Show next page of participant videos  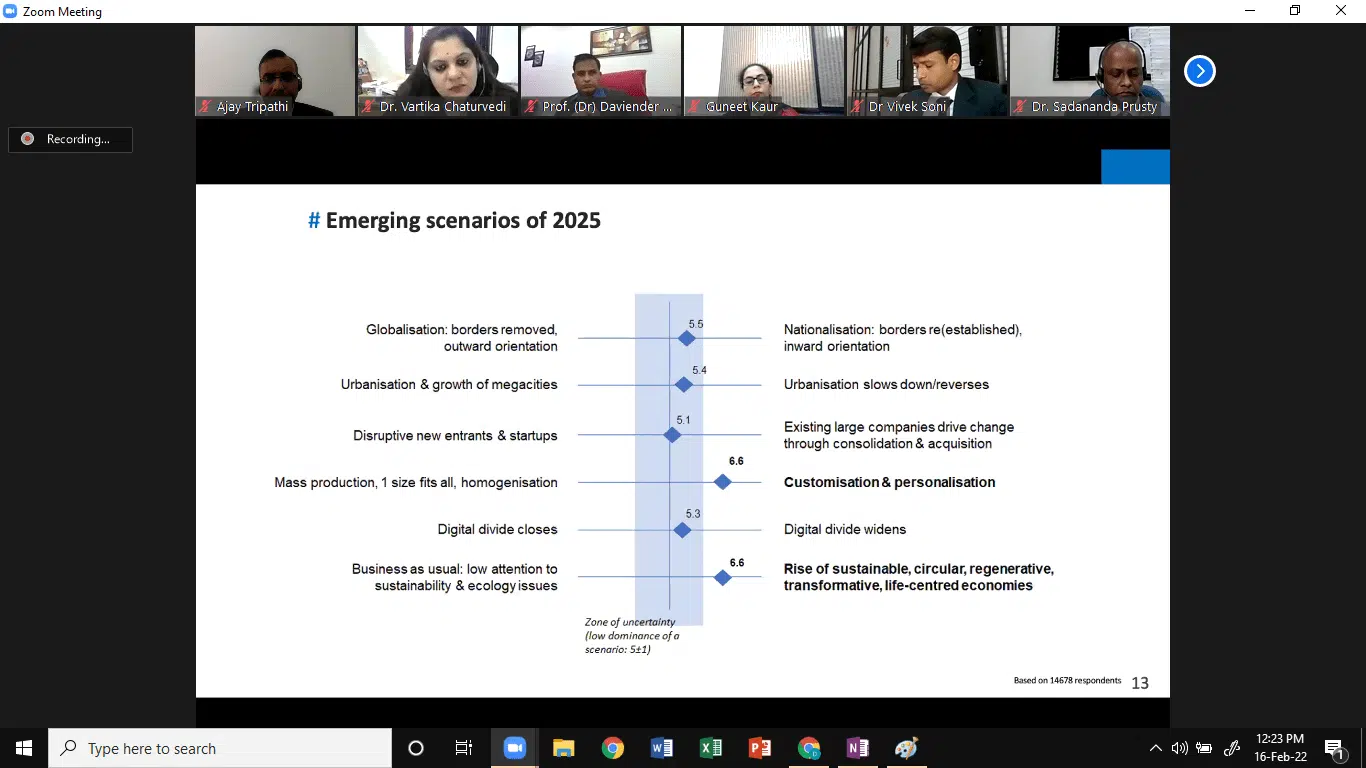(1199, 71)
